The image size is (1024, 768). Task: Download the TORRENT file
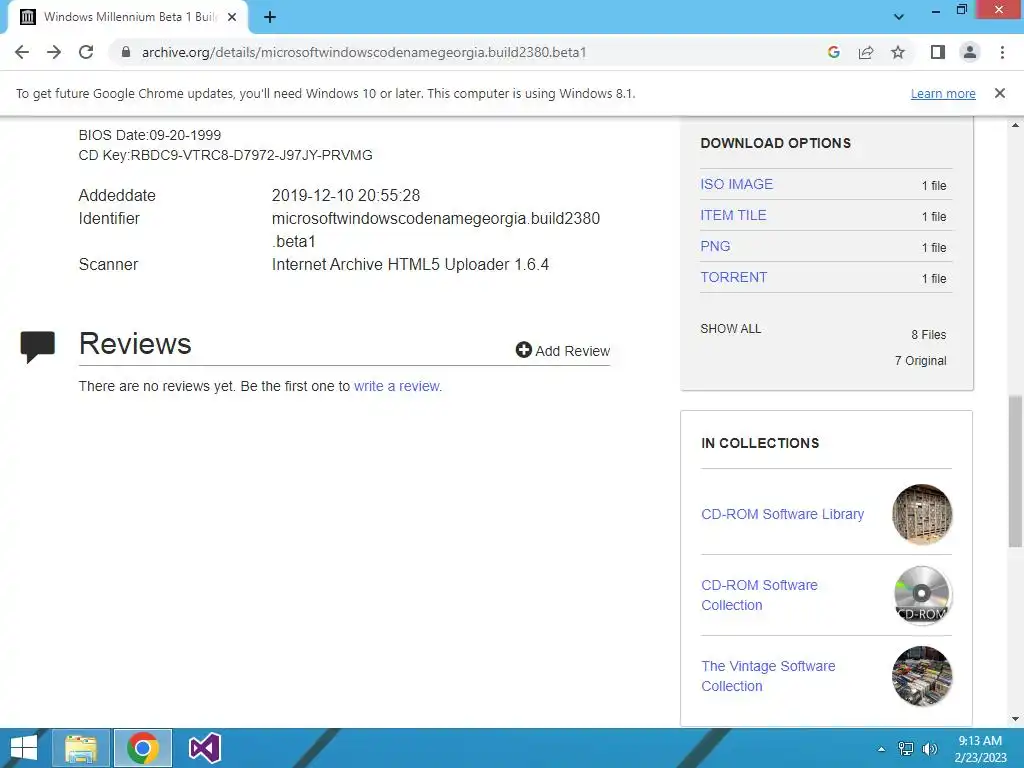pos(733,278)
